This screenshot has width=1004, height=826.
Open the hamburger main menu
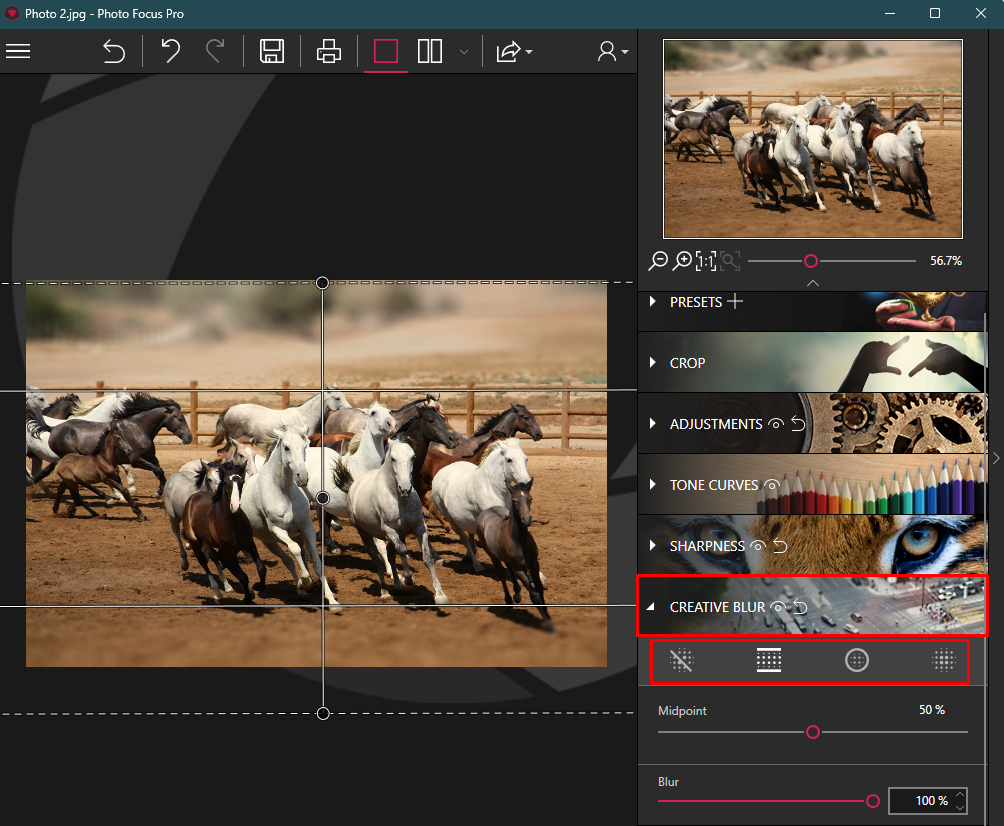pyautogui.click(x=18, y=51)
